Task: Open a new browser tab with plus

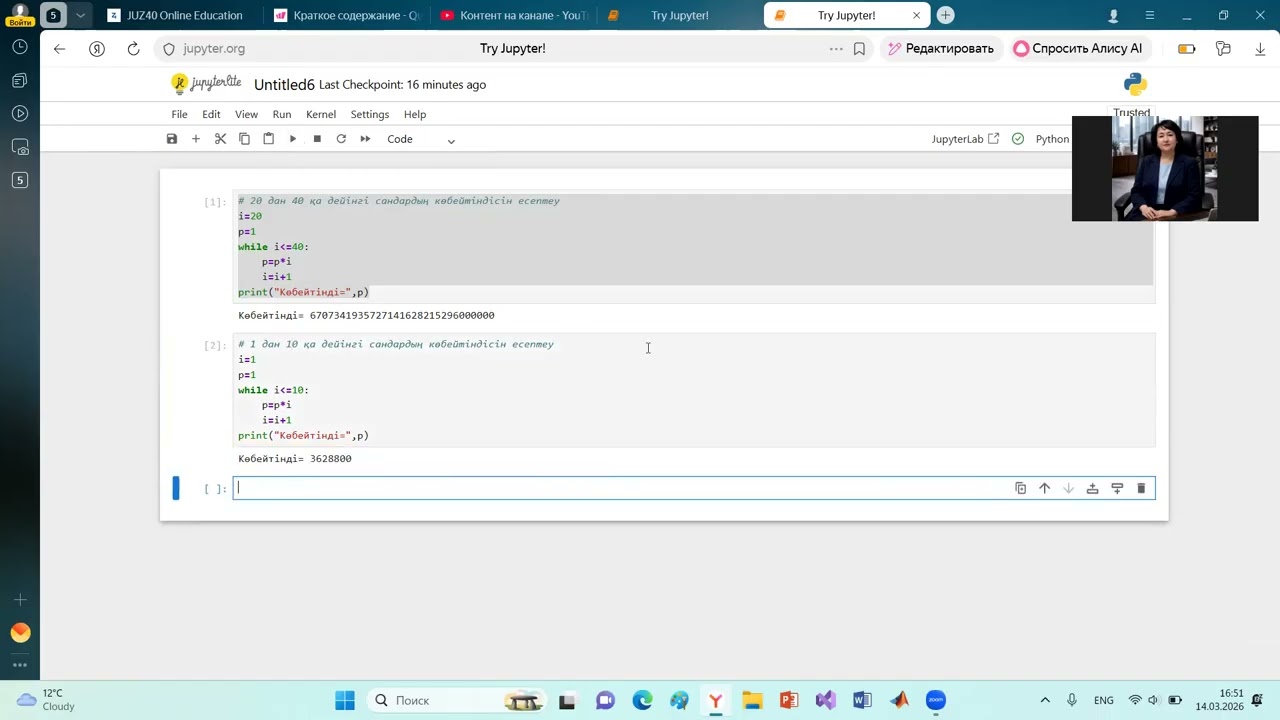Action: [945, 16]
